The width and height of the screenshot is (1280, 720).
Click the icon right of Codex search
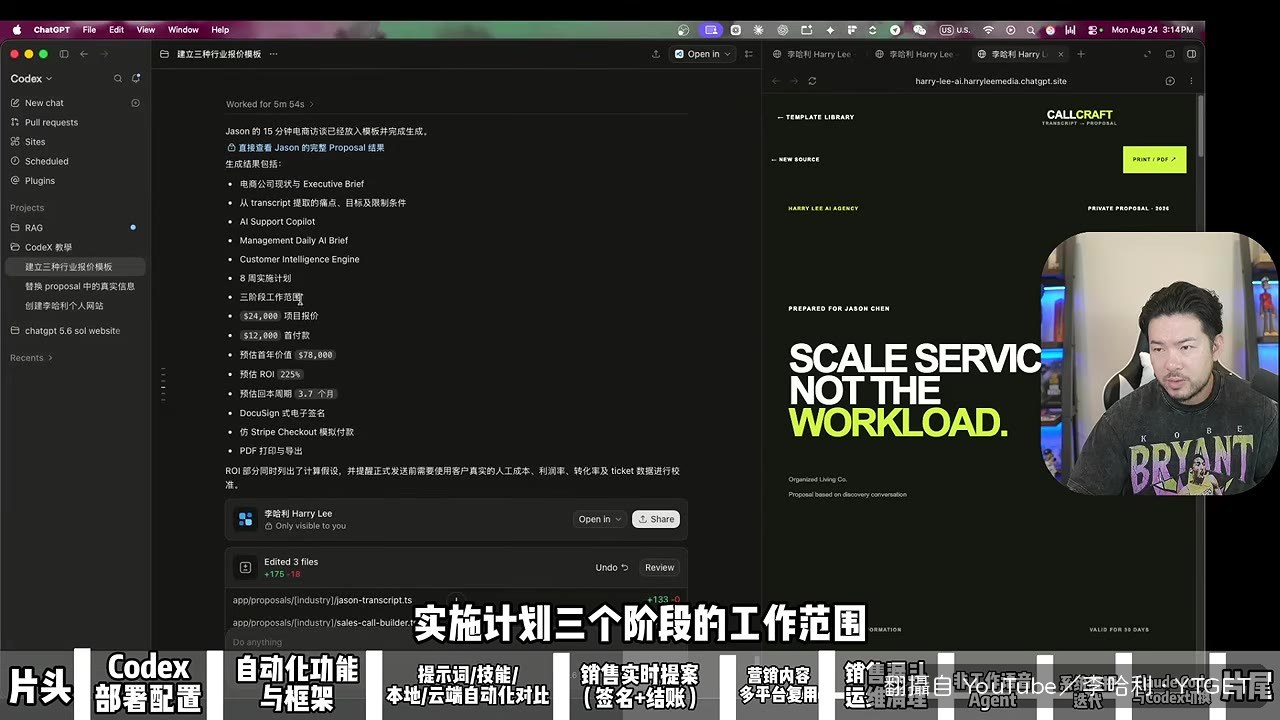pos(136,78)
